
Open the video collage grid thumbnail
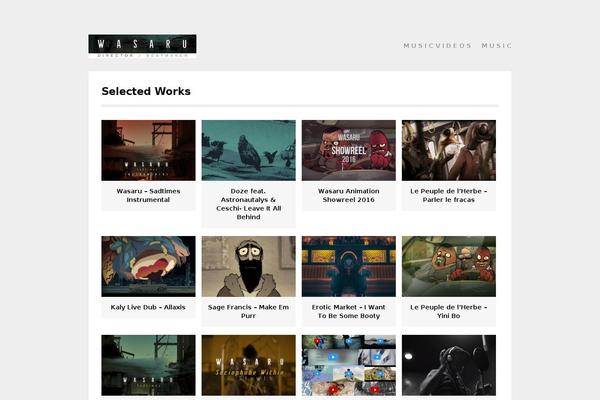pyautogui.click(x=349, y=365)
